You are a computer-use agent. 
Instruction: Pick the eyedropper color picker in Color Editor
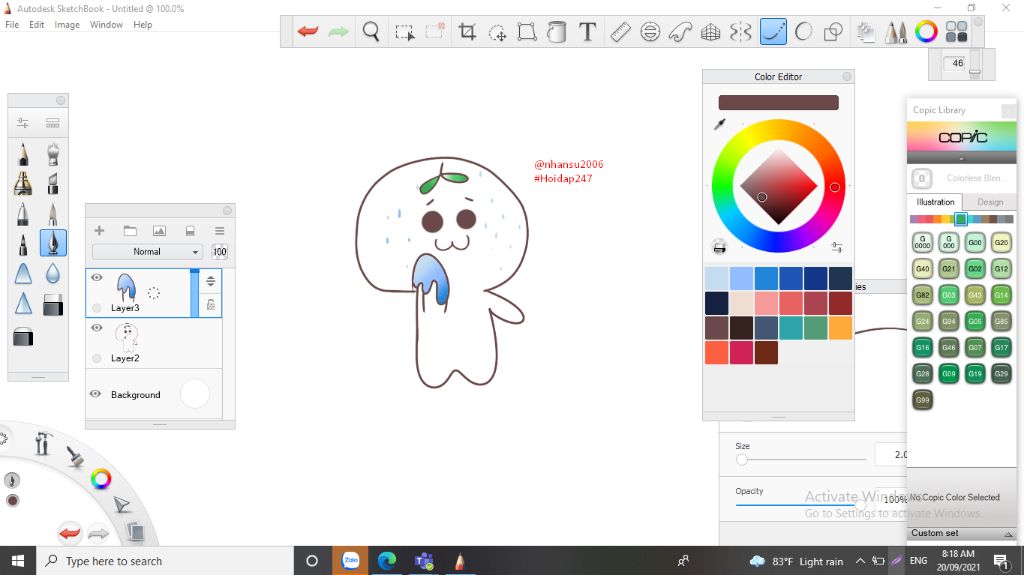point(720,123)
